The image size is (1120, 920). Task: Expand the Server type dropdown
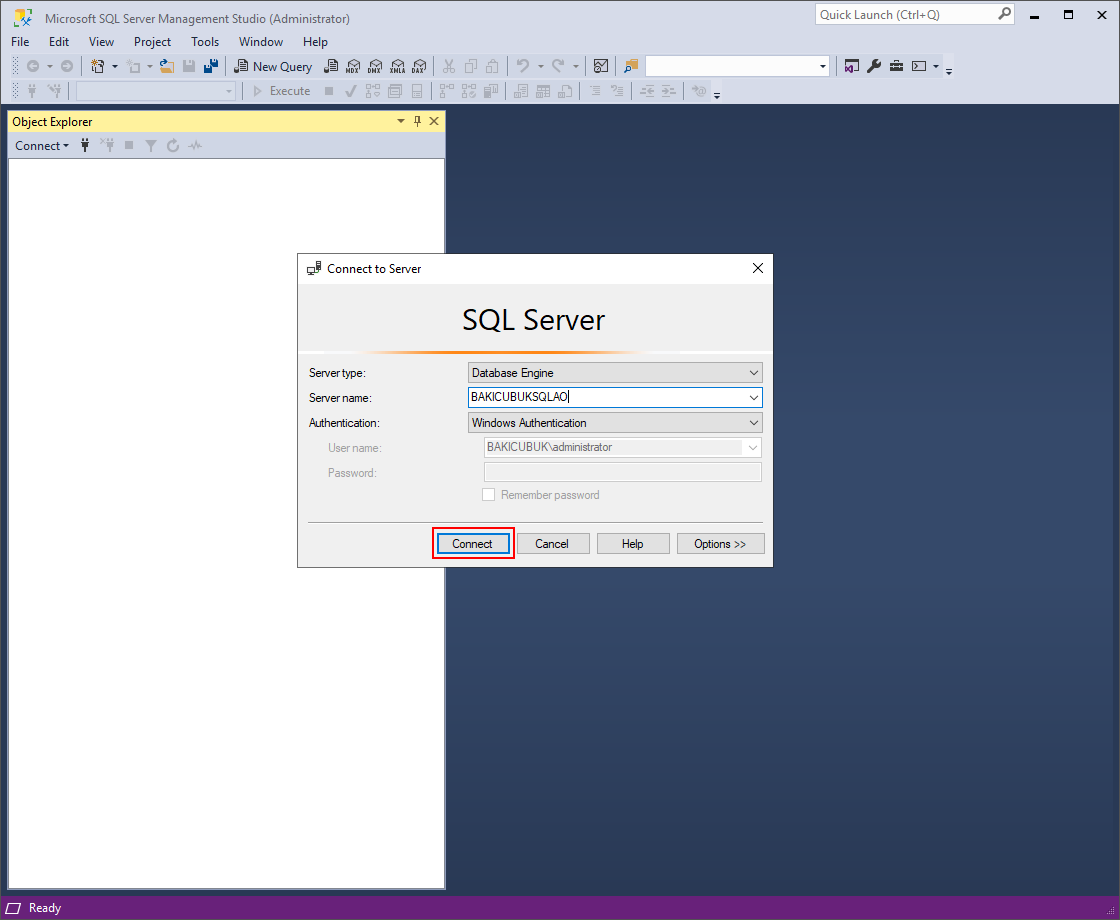[x=754, y=373]
